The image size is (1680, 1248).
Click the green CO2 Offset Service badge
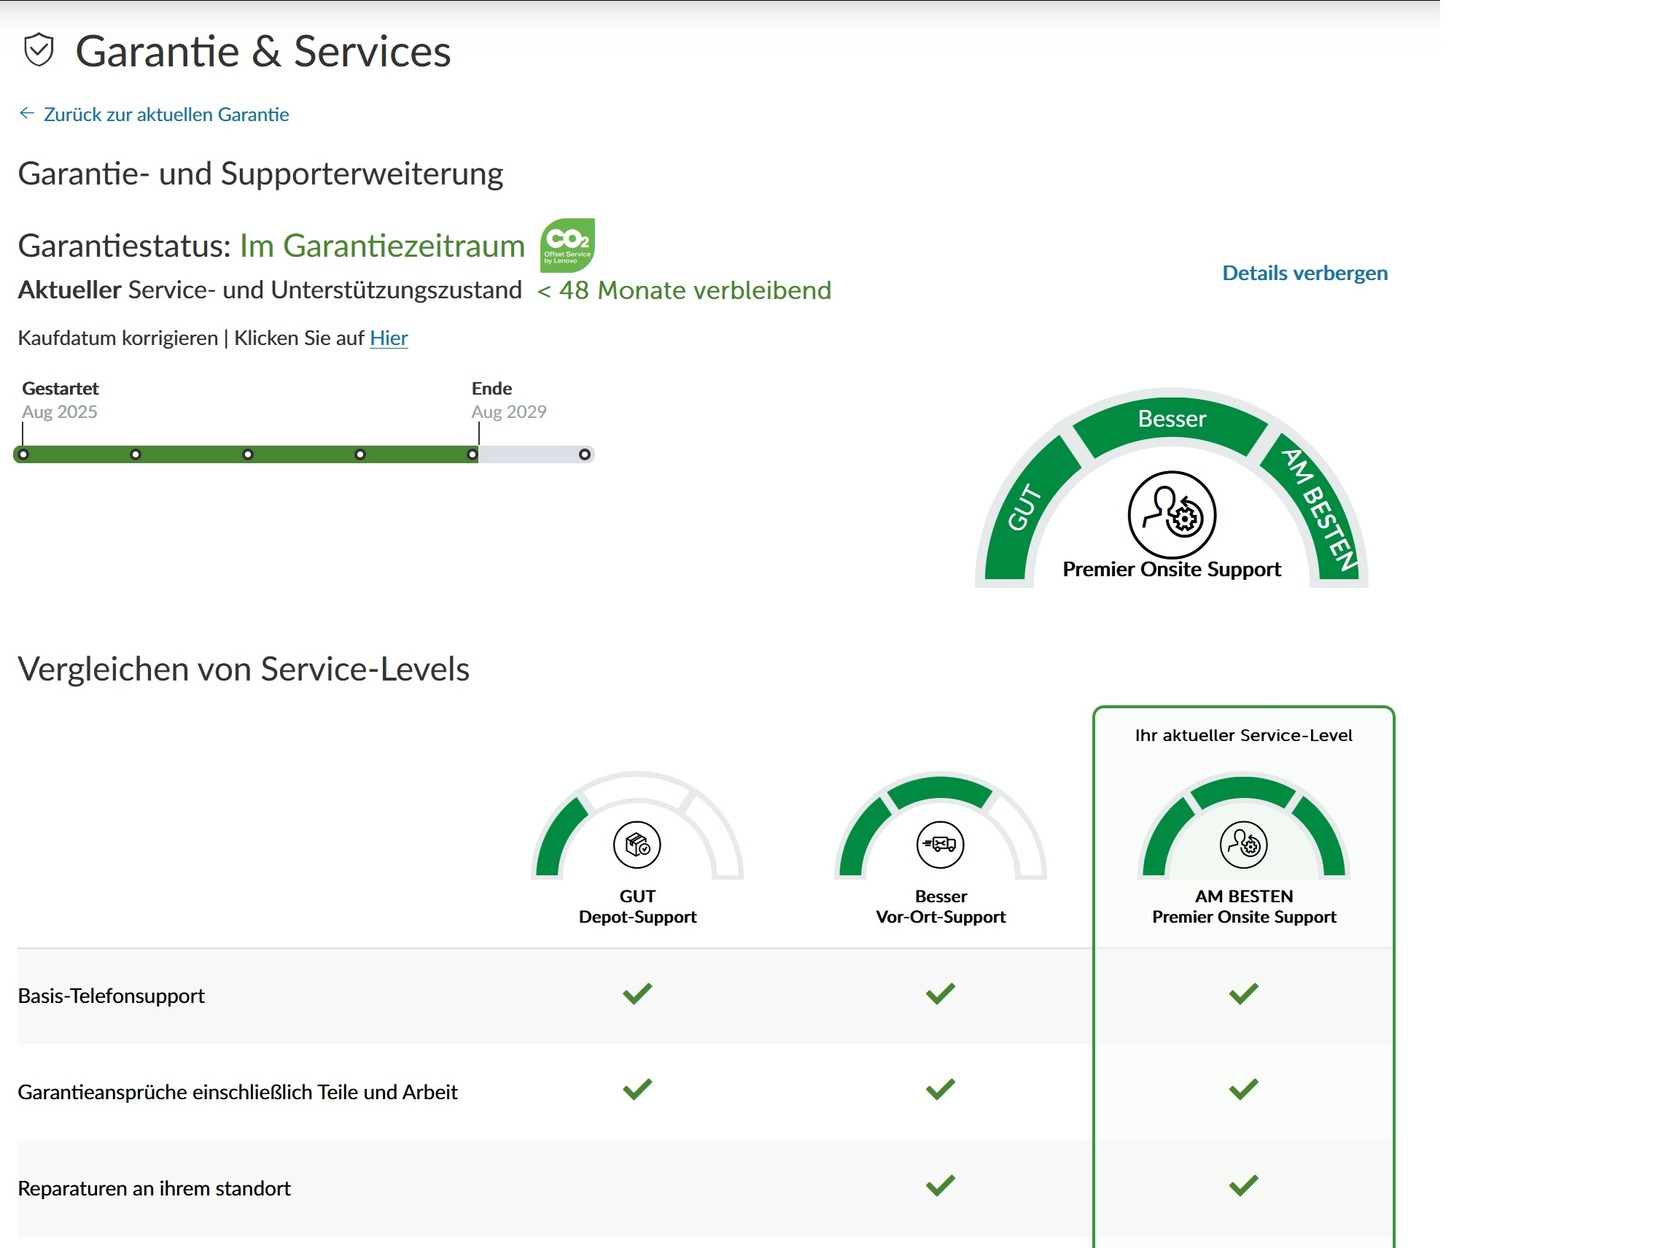(567, 245)
